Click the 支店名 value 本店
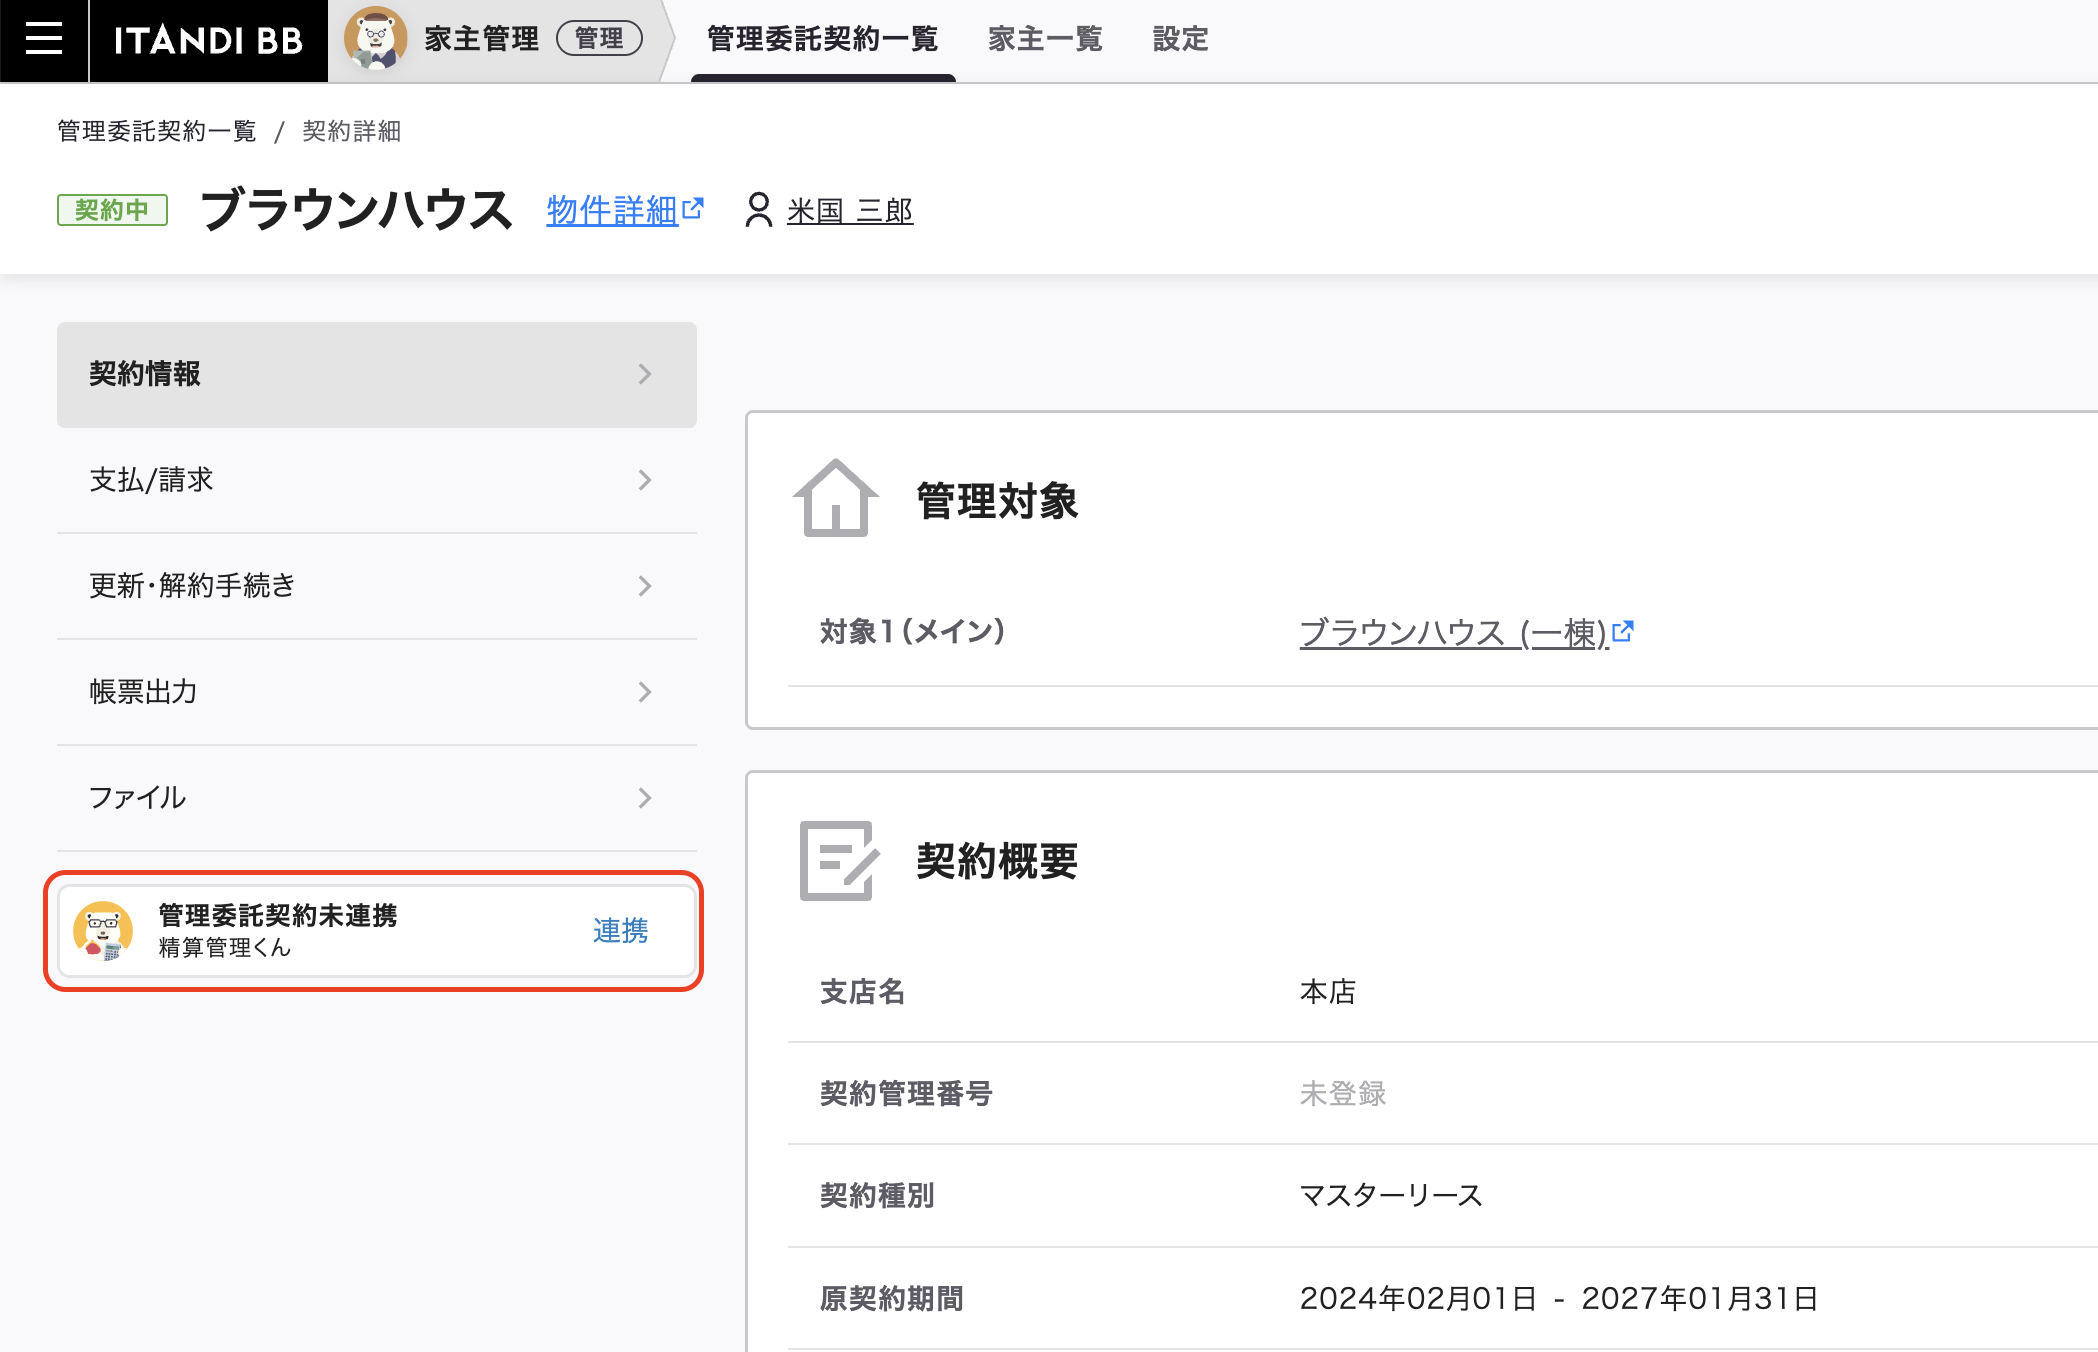This screenshot has height=1352, width=2098. pos(1328,992)
